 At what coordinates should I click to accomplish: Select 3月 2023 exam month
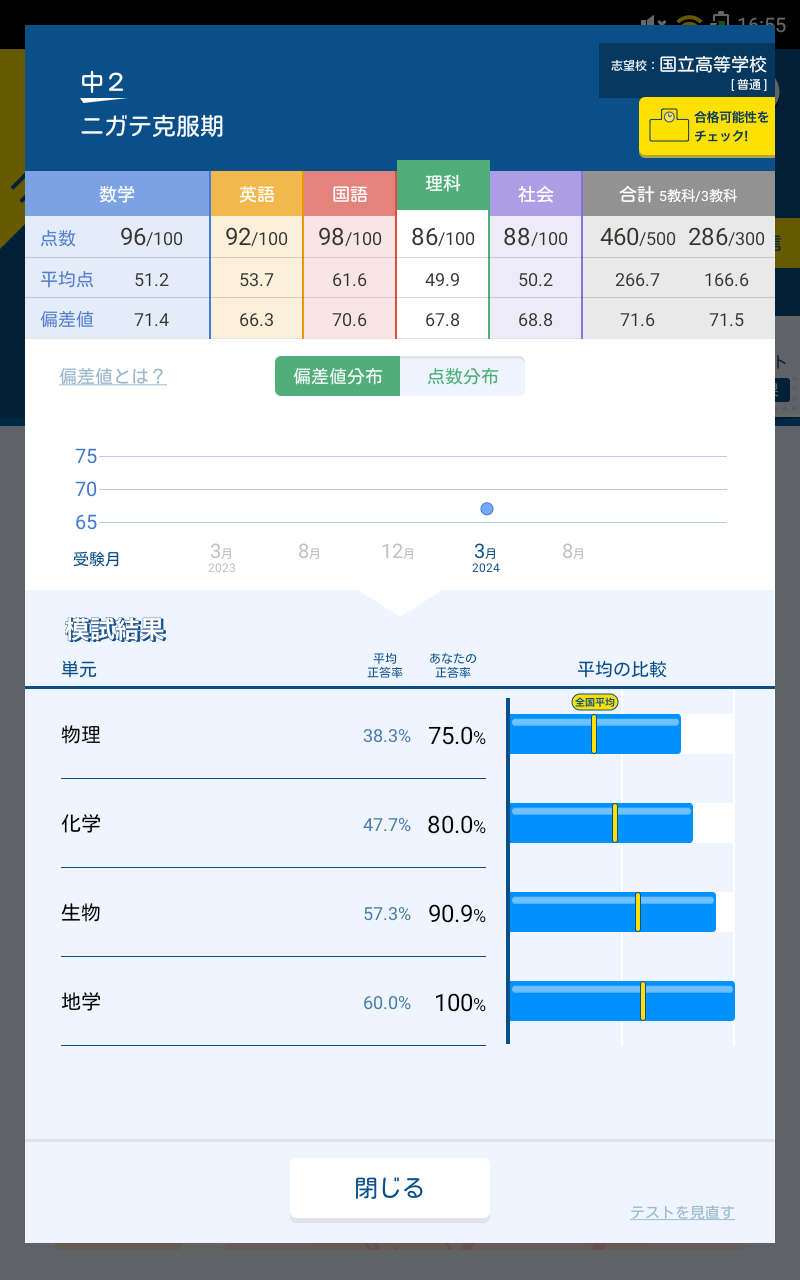(x=221, y=556)
